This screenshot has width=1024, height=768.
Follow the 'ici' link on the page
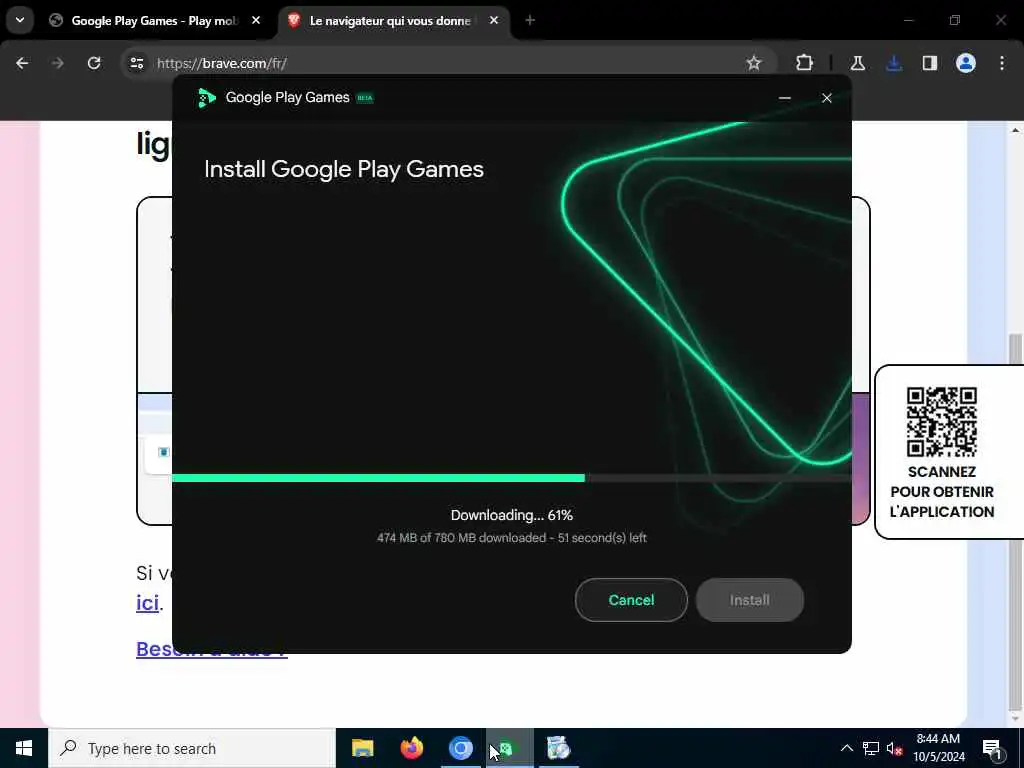(x=148, y=602)
